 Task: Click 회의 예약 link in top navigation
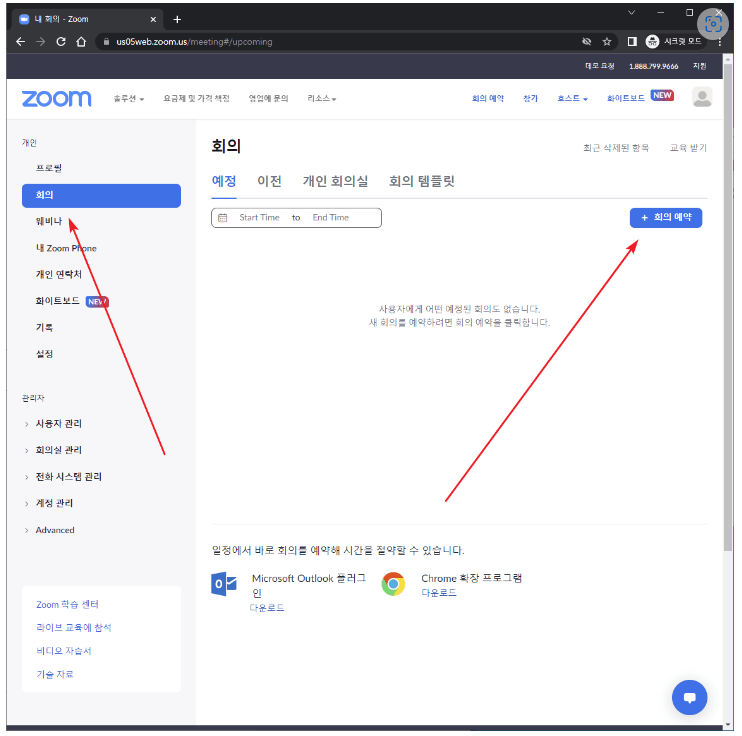(x=487, y=98)
